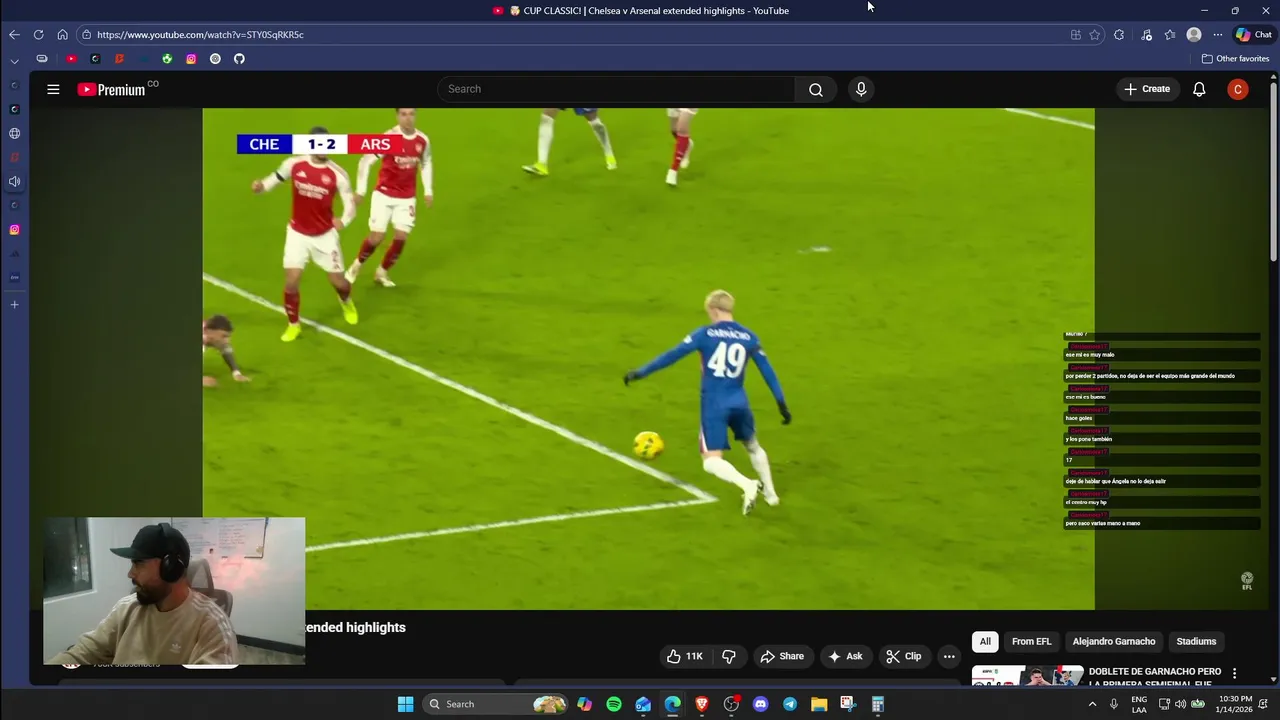1280x720 pixels.
Task: Click inside the YouTube search box
Action: pos(617,89)
